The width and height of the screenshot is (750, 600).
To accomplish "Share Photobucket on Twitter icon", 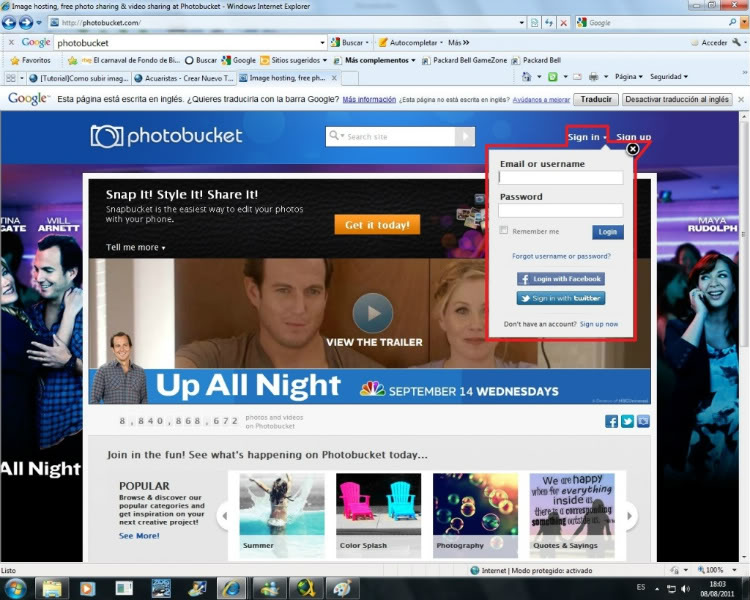I will point(627,421).
